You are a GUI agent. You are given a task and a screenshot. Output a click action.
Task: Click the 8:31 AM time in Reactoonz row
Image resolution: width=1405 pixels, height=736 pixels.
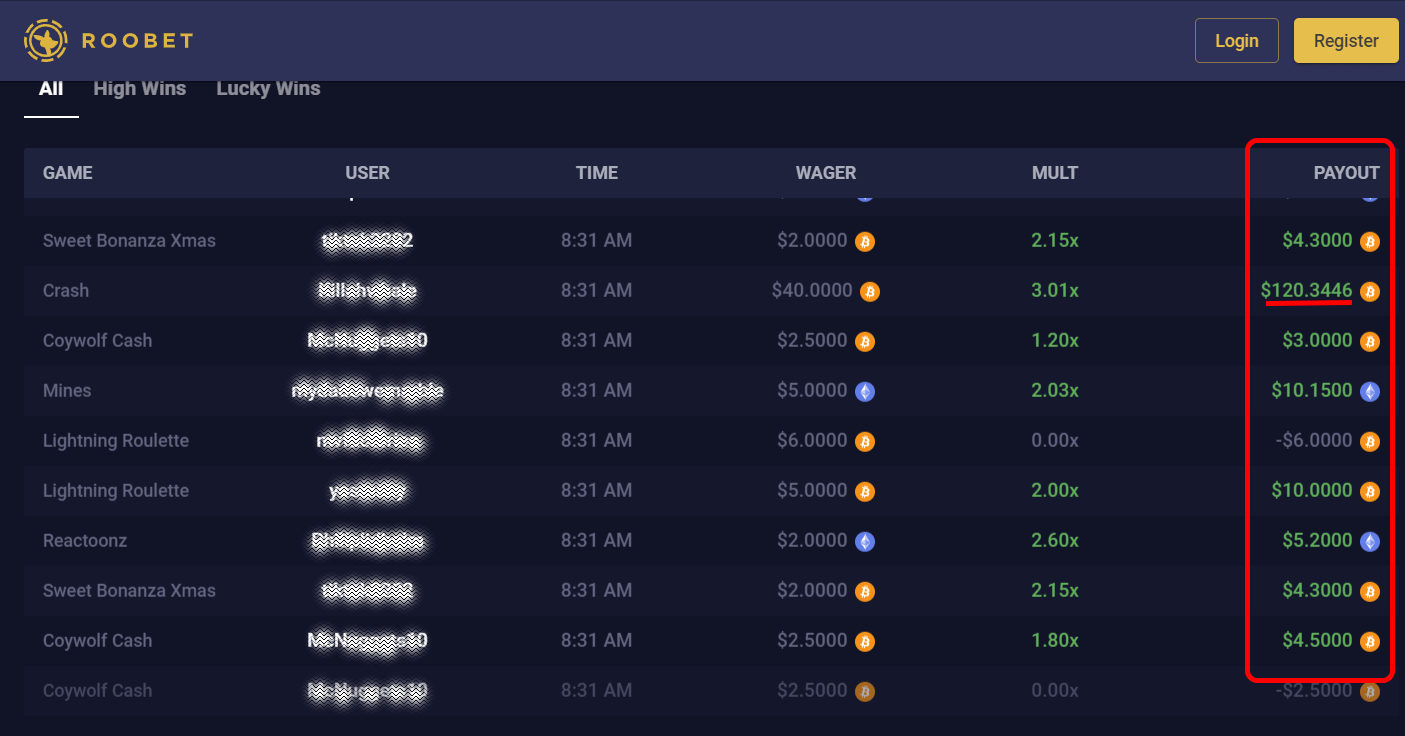coord(596,541)
